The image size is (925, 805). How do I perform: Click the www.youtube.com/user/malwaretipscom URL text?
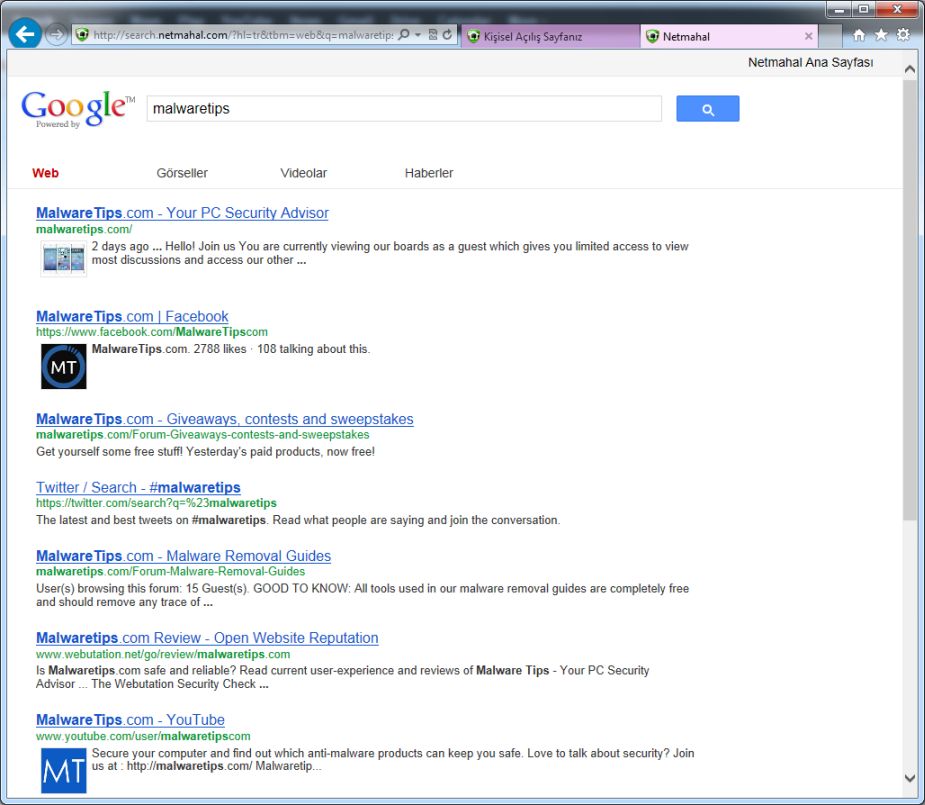(143, 737)
